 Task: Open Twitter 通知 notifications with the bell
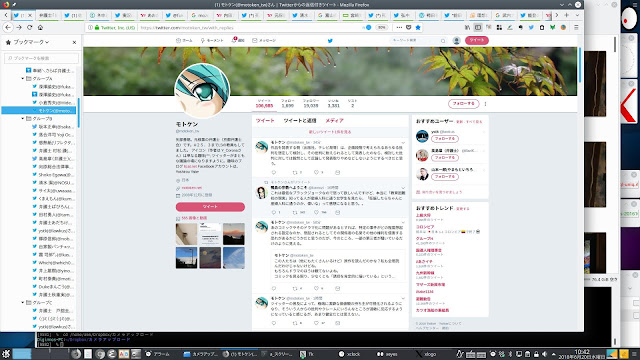click(238, 40)
